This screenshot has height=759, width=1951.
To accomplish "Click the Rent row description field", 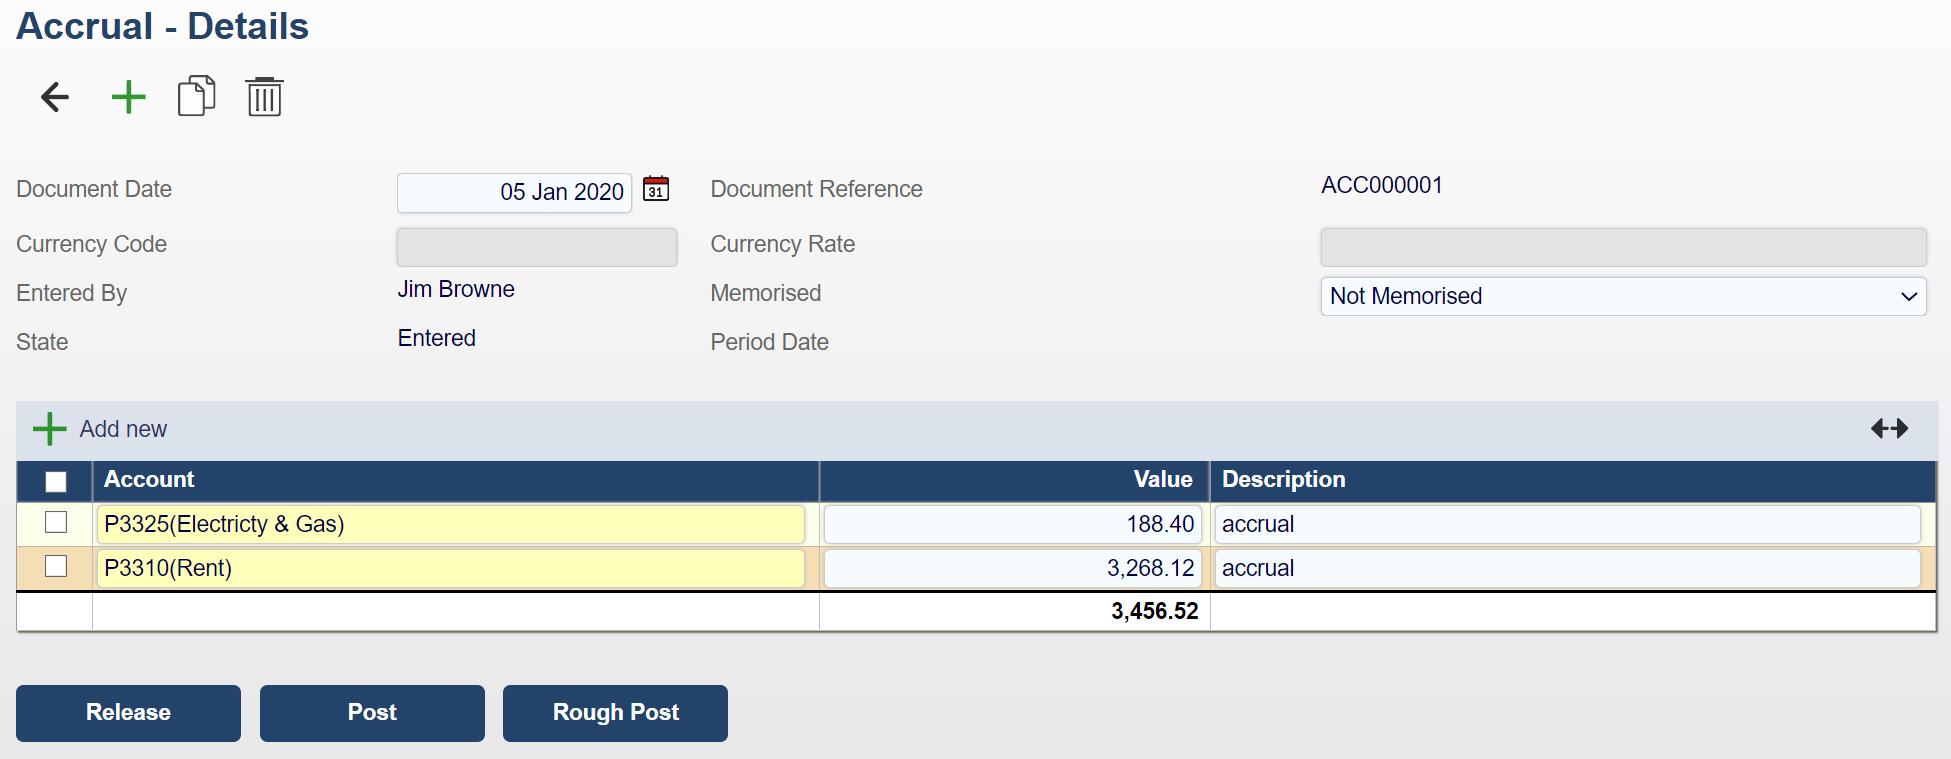I will [x=1566, y=568].
